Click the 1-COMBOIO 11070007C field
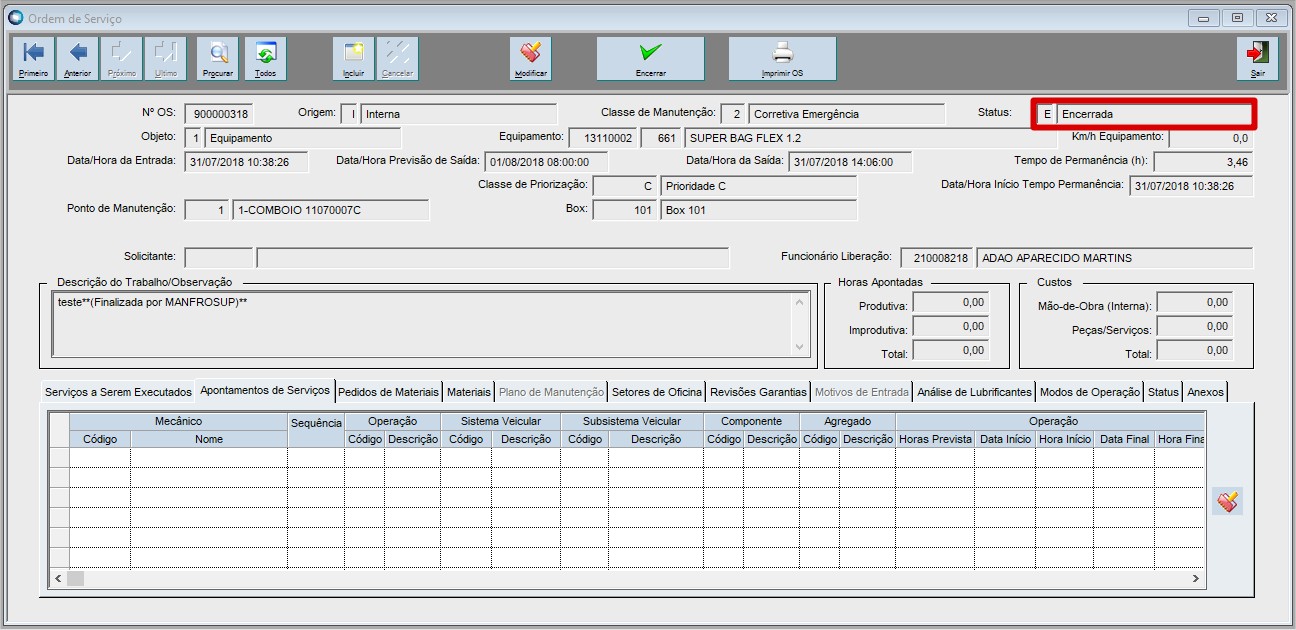 tap(331, 210)
